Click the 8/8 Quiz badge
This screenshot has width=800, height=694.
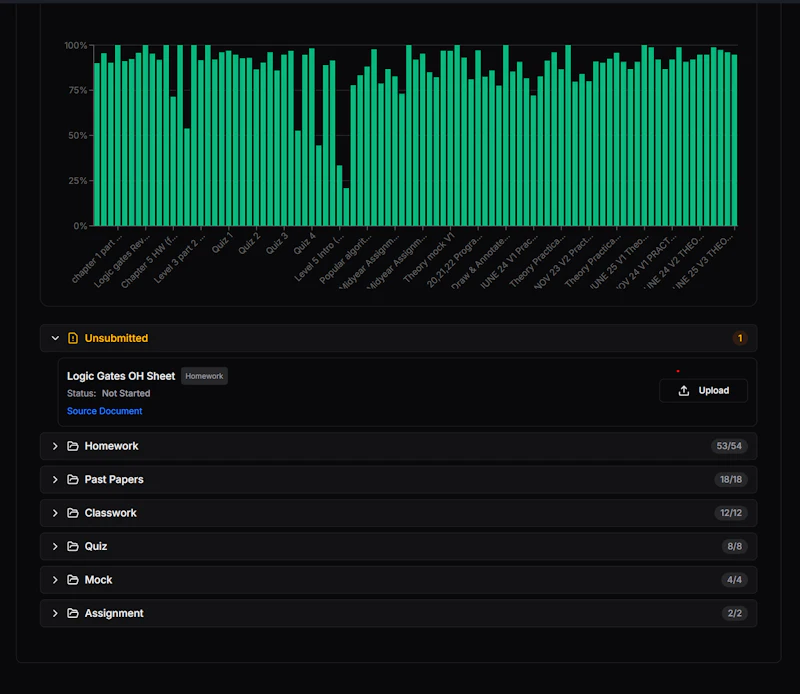pyautogui.click(x=734, y=546)
